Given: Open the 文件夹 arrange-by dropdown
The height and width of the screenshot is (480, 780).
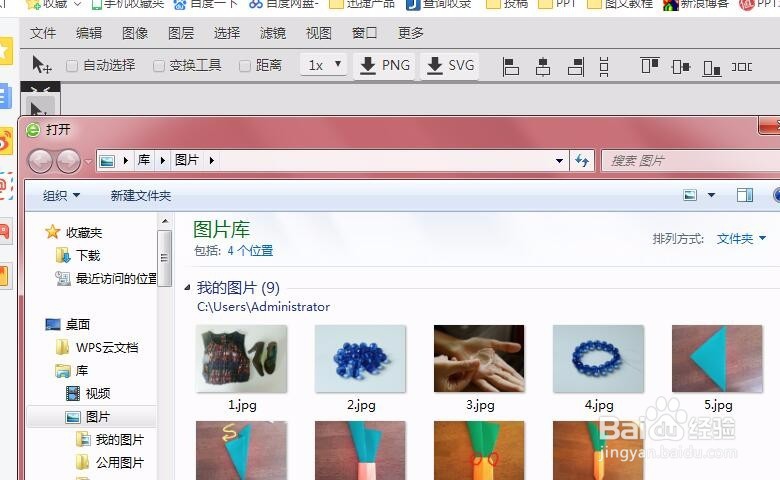Looking at the screenshot, I should point(741,239).
